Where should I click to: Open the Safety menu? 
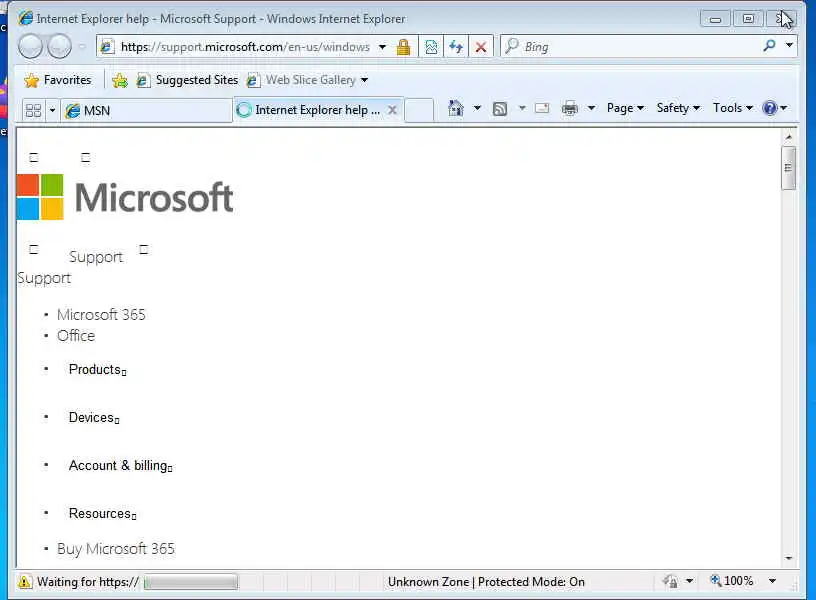(x=678, y=108)
